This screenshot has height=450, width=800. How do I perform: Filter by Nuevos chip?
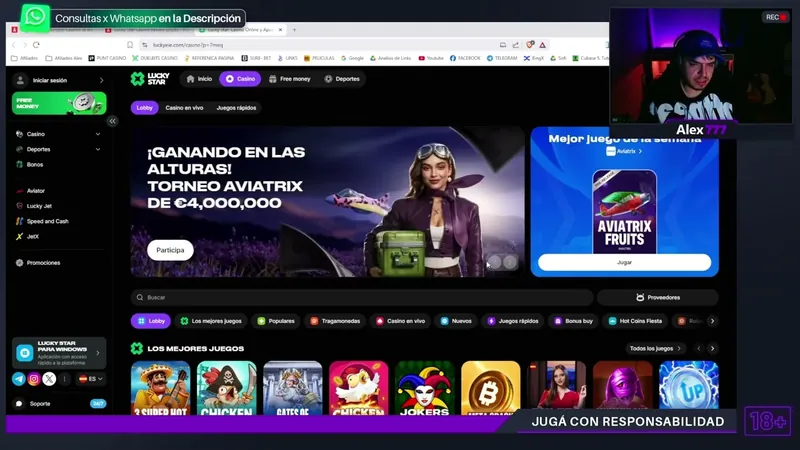point(456,321)
